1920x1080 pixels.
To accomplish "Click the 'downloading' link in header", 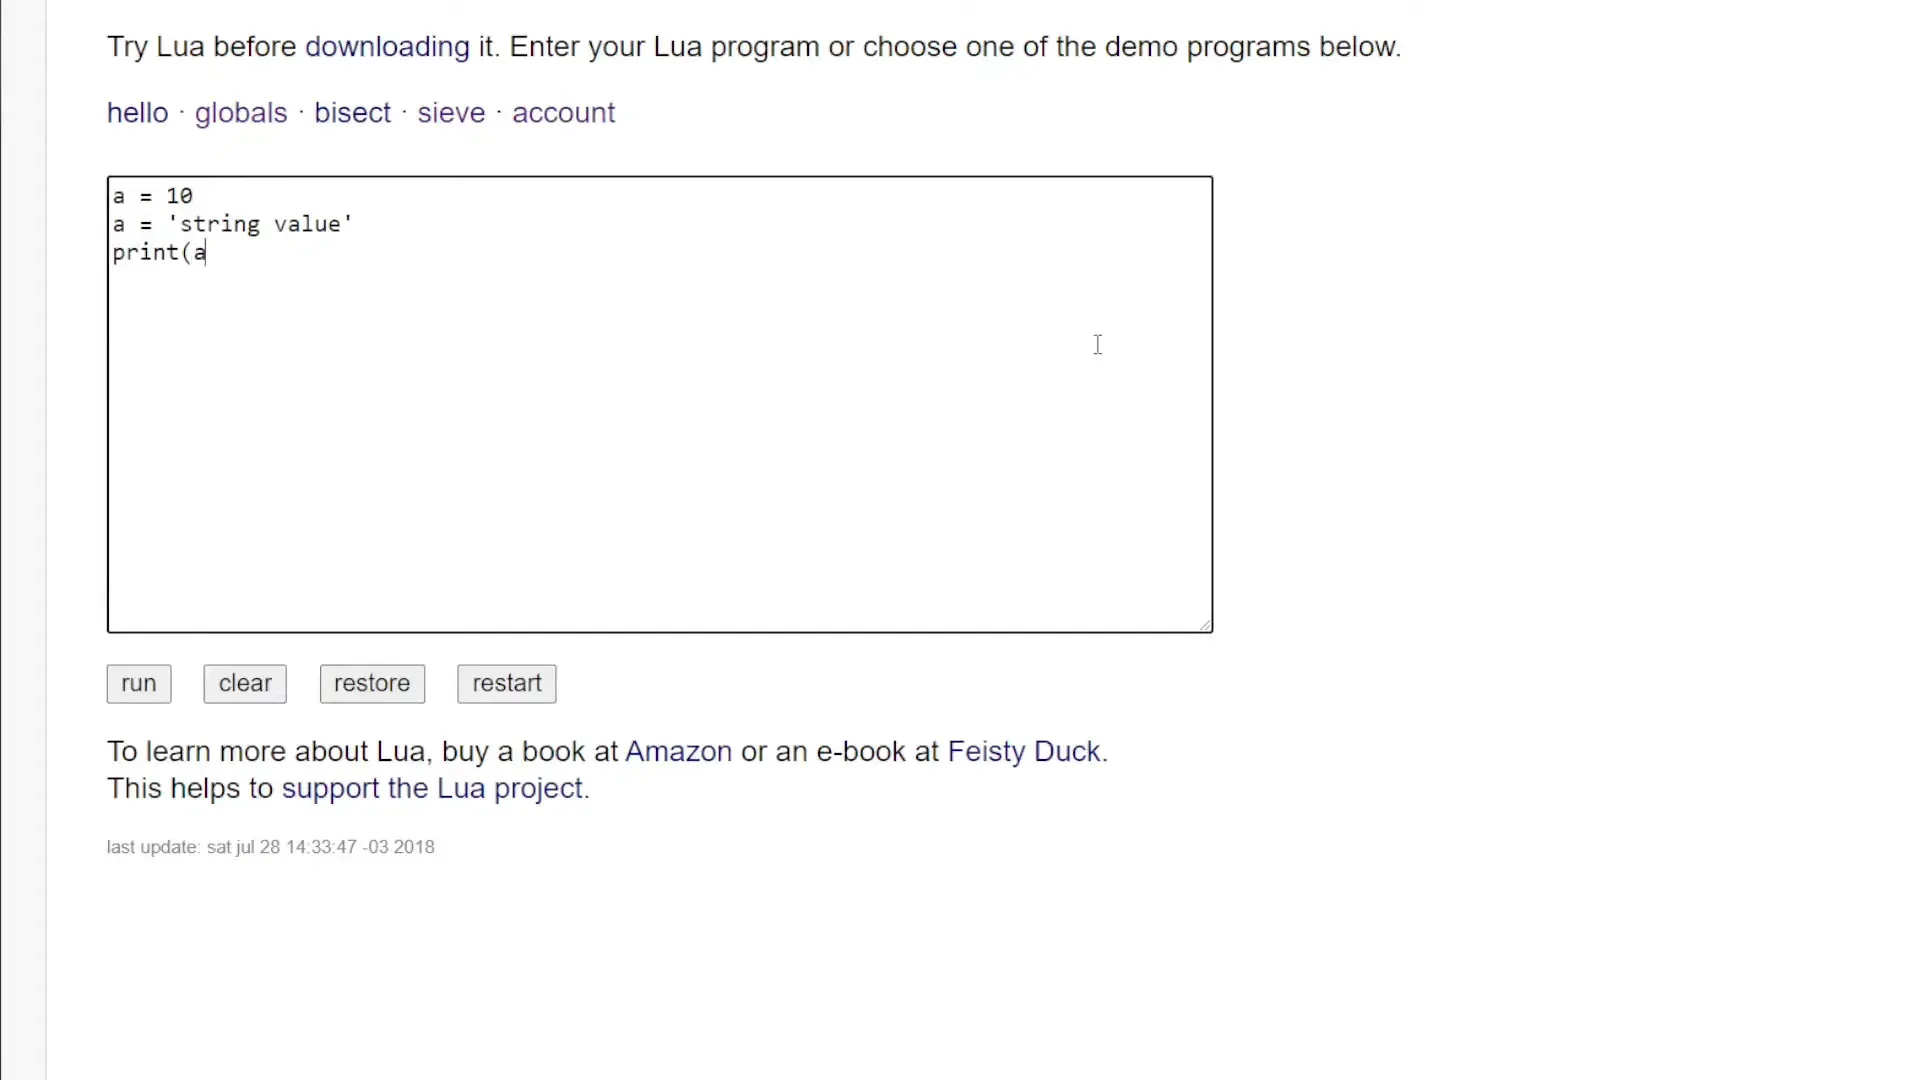I will [388, 46].
